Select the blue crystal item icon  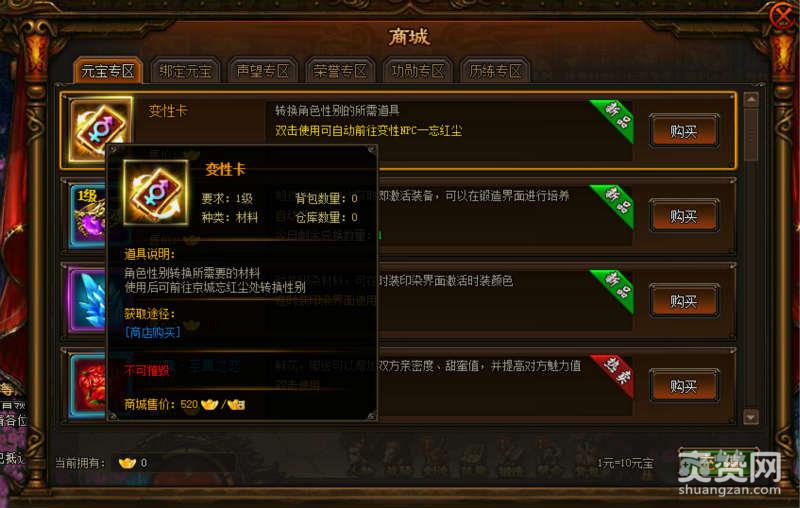(88, 300)
